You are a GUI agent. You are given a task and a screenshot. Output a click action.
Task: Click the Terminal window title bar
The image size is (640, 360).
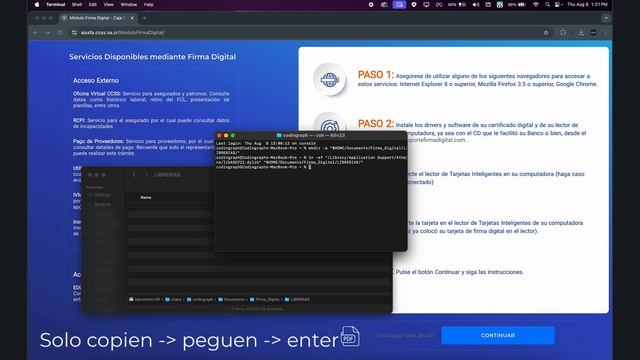click(311, 135)
